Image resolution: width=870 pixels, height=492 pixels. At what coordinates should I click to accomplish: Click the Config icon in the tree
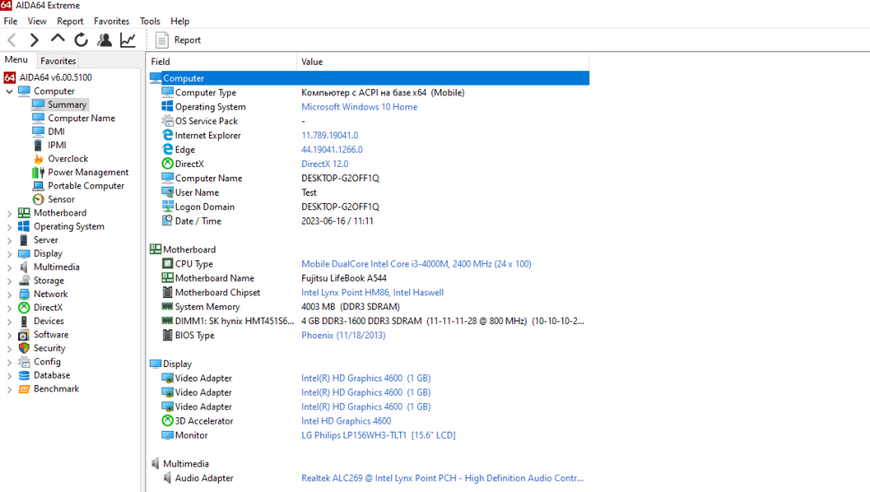[24, 362]
